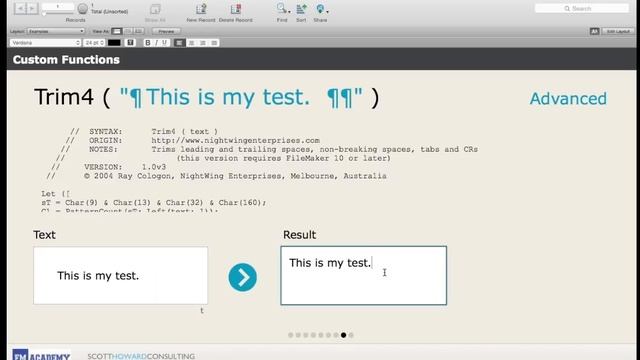This screenshot has width=640, height=360.
Task: Switch View As to list view
Action: [x=128, y=31]
